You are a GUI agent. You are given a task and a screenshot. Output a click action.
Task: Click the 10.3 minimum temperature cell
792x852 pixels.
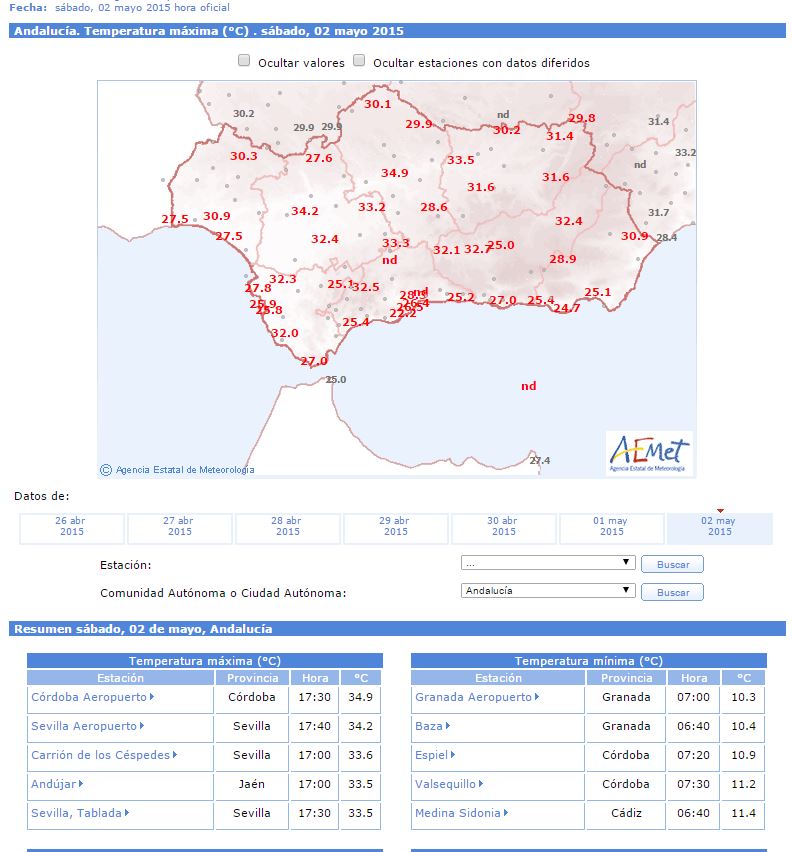coord(743,697)
